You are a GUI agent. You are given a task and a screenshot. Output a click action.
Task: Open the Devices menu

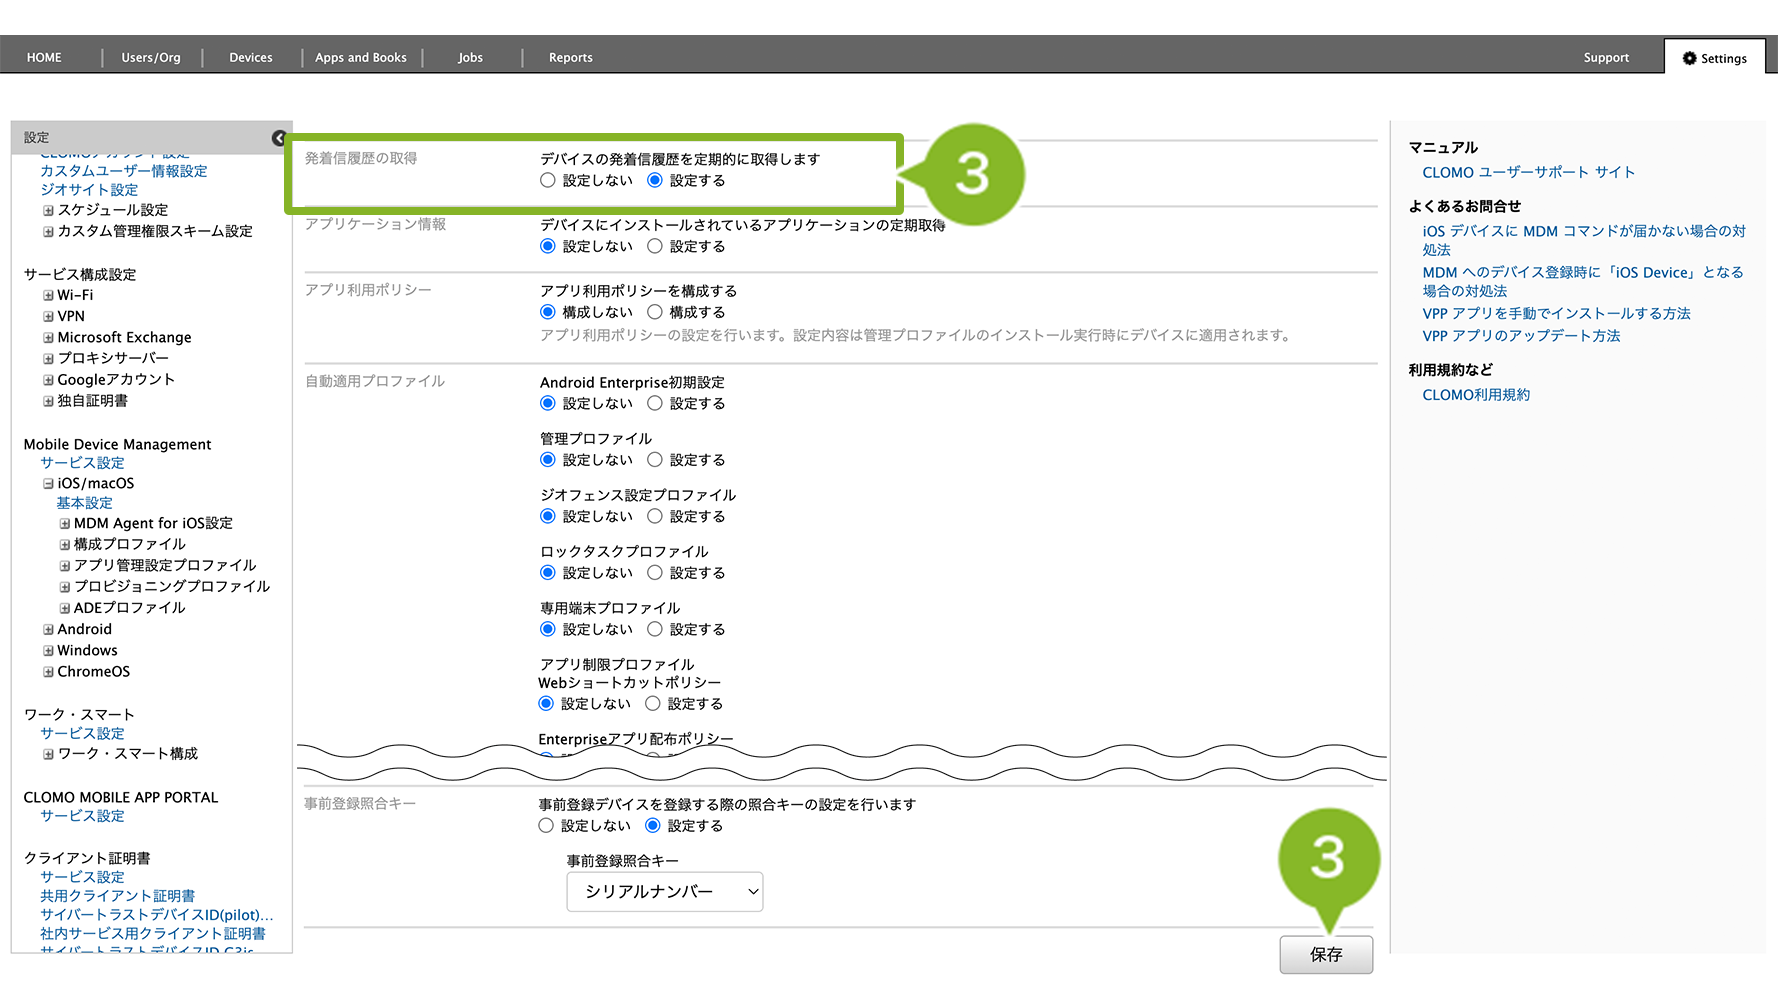250,58
